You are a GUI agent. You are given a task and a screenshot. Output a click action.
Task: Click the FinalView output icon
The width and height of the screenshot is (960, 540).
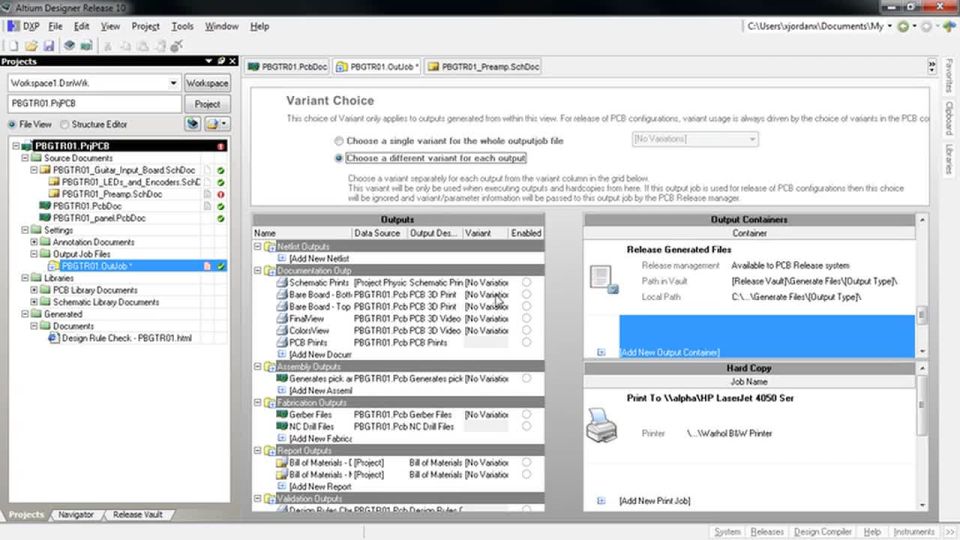[282, 318]
